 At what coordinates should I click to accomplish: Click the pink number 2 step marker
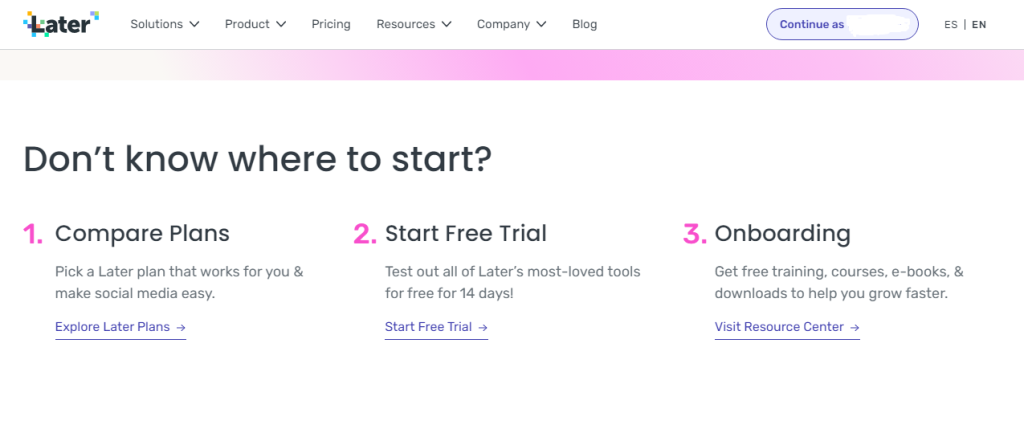tap(365, 234)
